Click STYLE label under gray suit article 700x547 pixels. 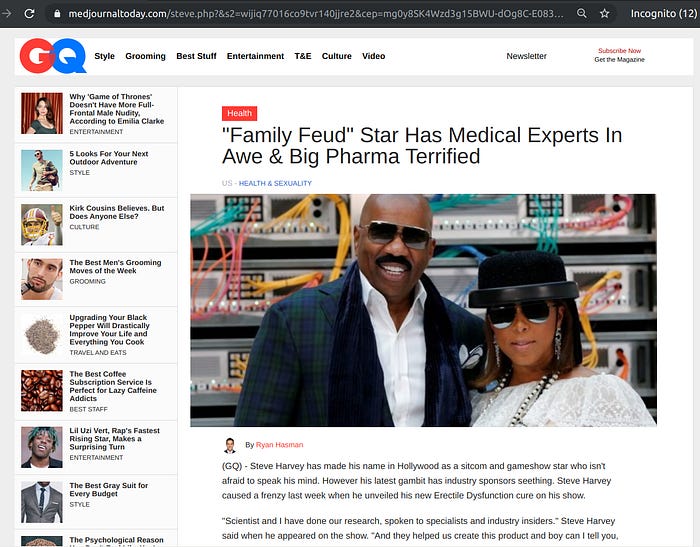tap(79, 504)
